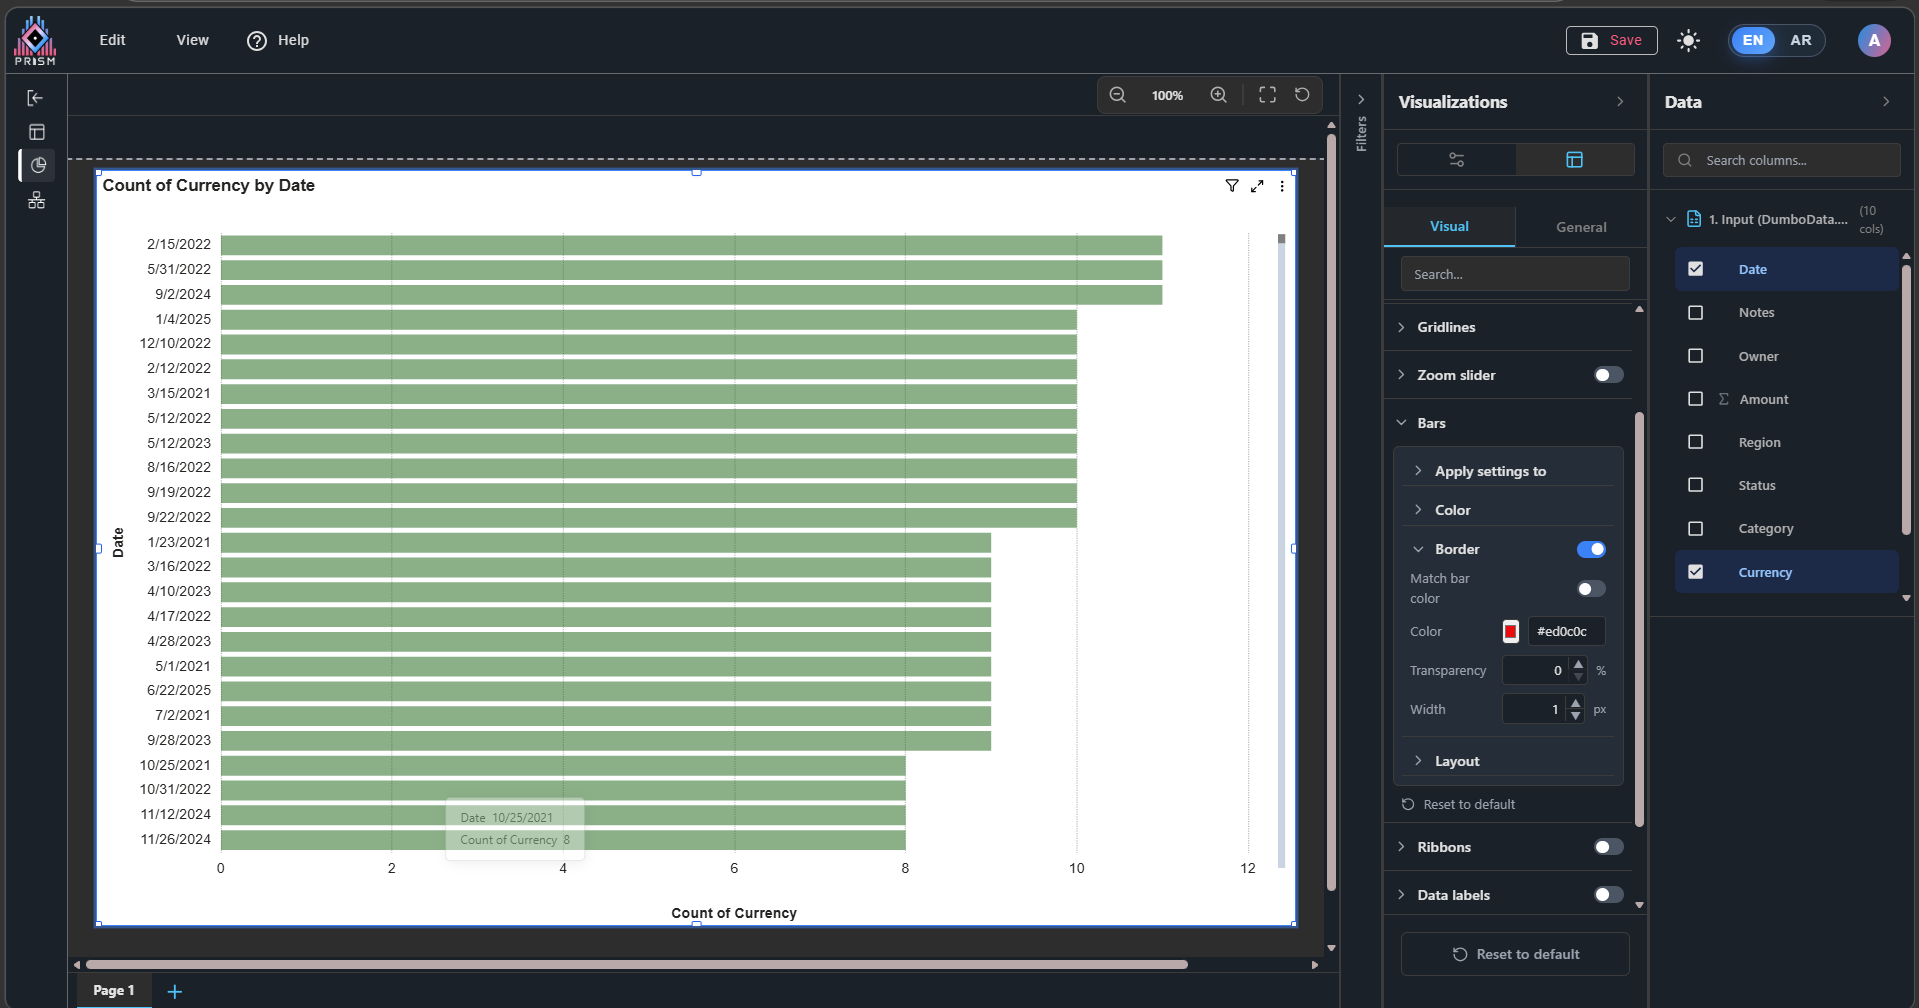The height and width of the screenshot is (1008, 1919).
Task: Switch to light theme with sun icon
Action: pos(1688,41)
